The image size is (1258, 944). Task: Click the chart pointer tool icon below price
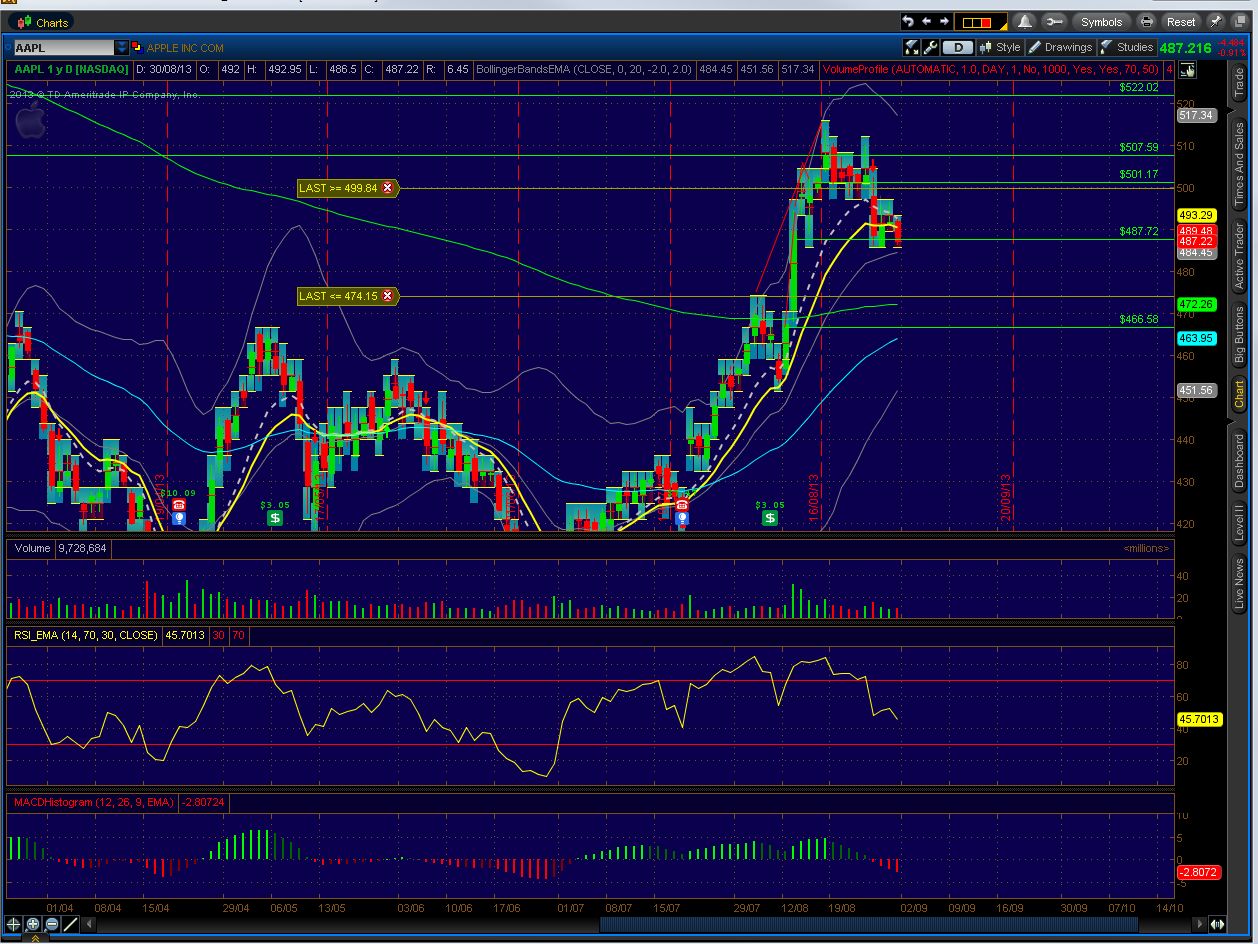point(1188,69)
